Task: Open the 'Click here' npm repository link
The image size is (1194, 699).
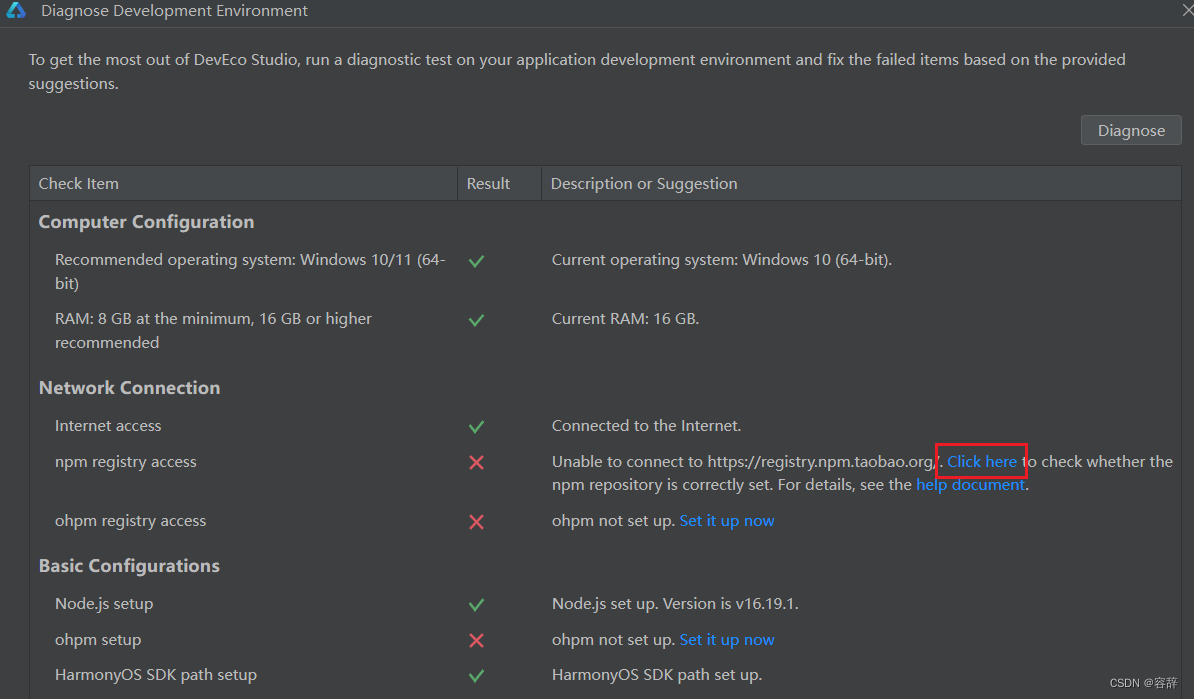Action: [x=982, y=461]
